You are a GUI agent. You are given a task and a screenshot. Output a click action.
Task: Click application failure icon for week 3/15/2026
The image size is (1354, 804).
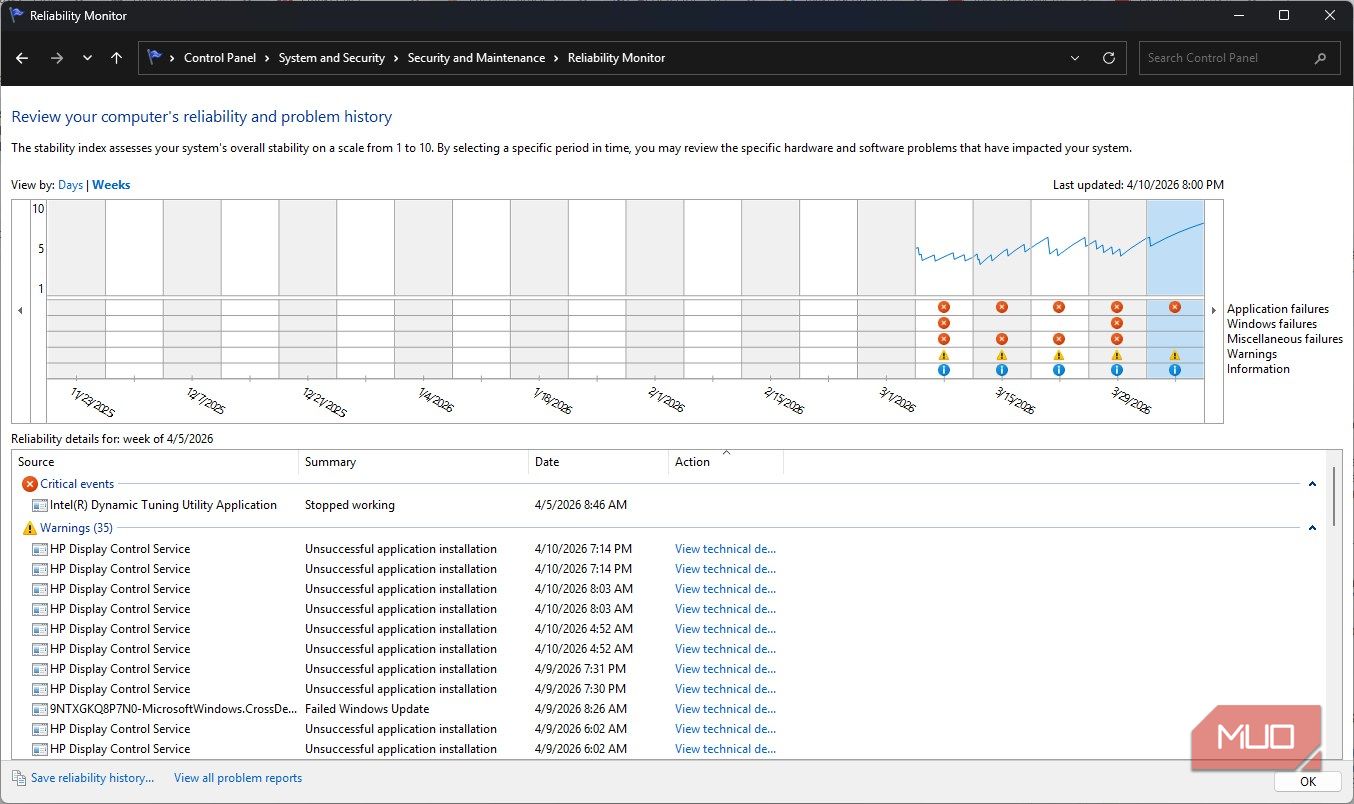[x=1002, y=307]
